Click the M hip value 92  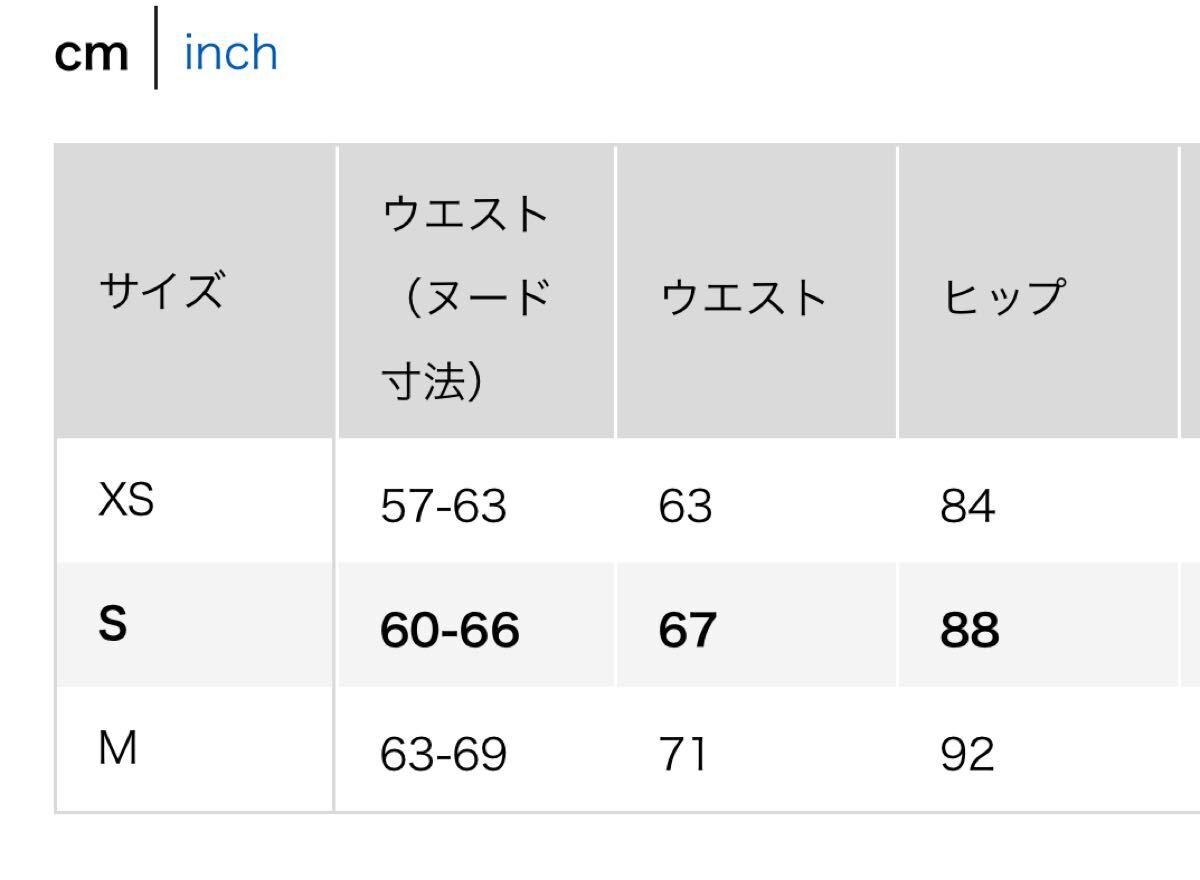coord(967,754)
